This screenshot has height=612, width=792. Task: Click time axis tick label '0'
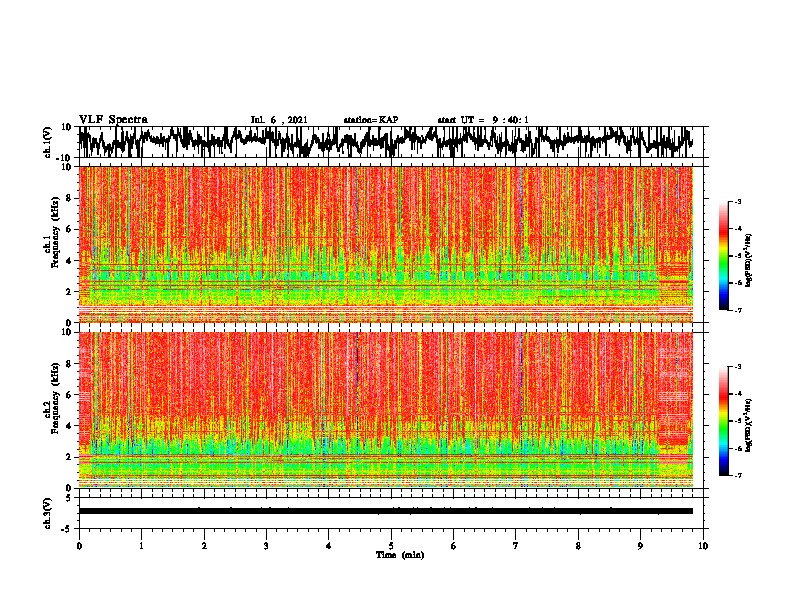tap(79, 546)
